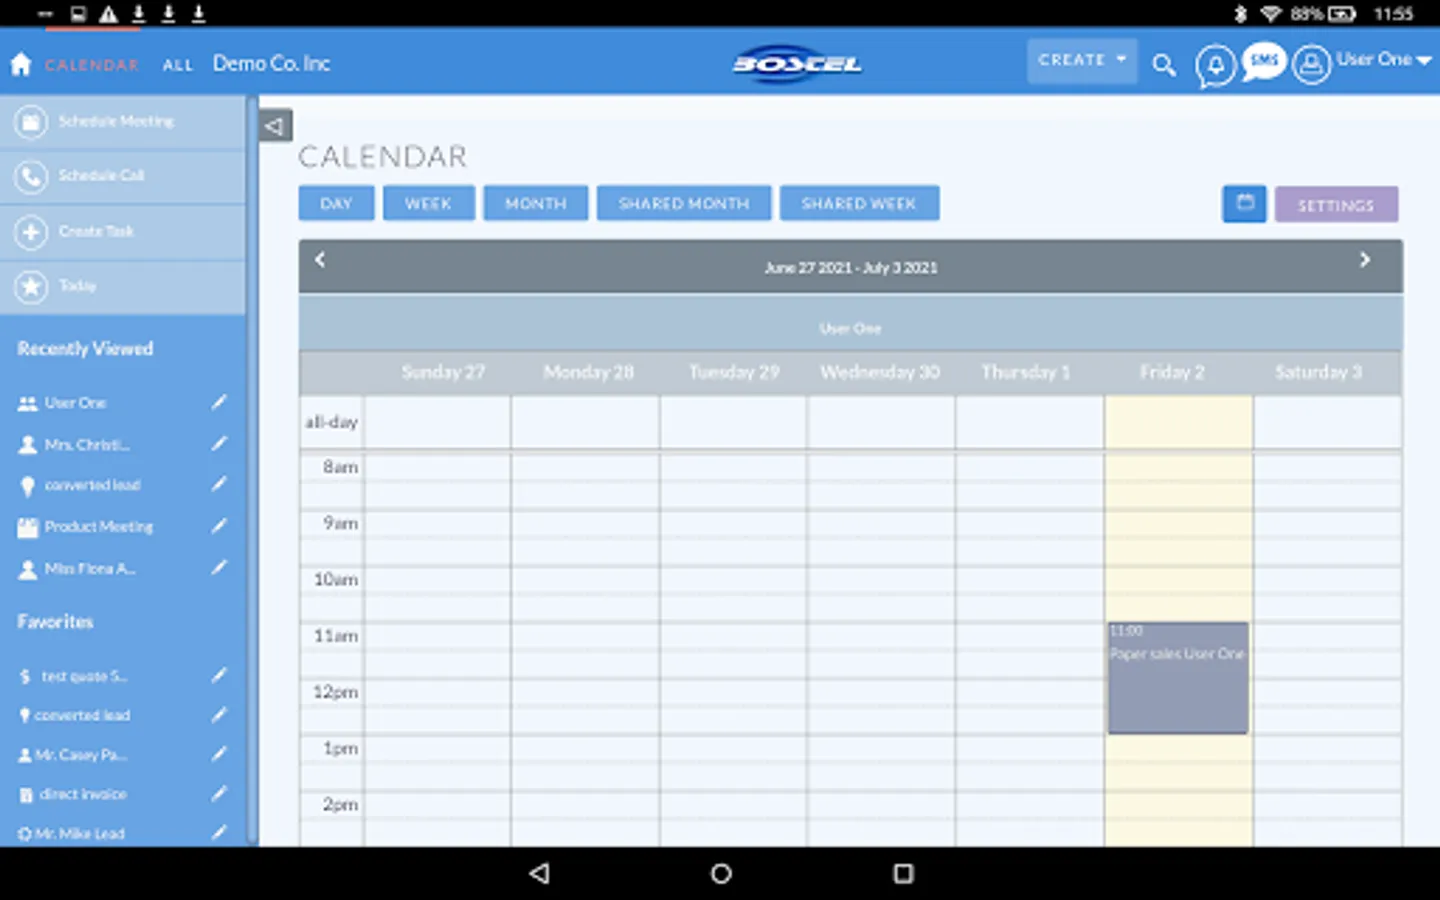Open the Paper sales User One event

point(1177,677)
